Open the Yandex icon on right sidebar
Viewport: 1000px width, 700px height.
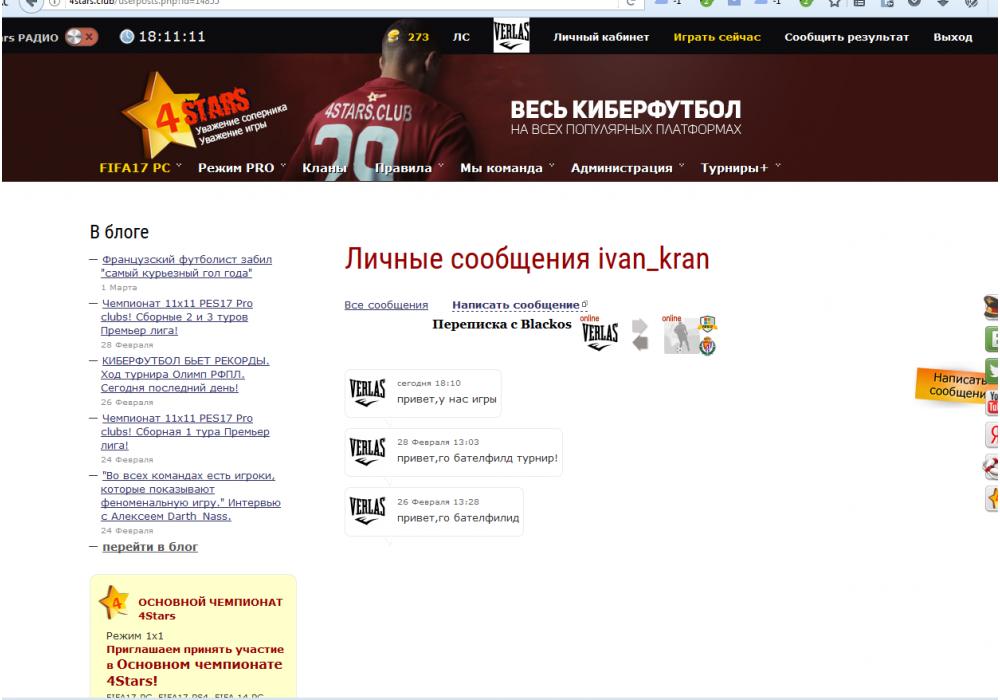[992, 435]
